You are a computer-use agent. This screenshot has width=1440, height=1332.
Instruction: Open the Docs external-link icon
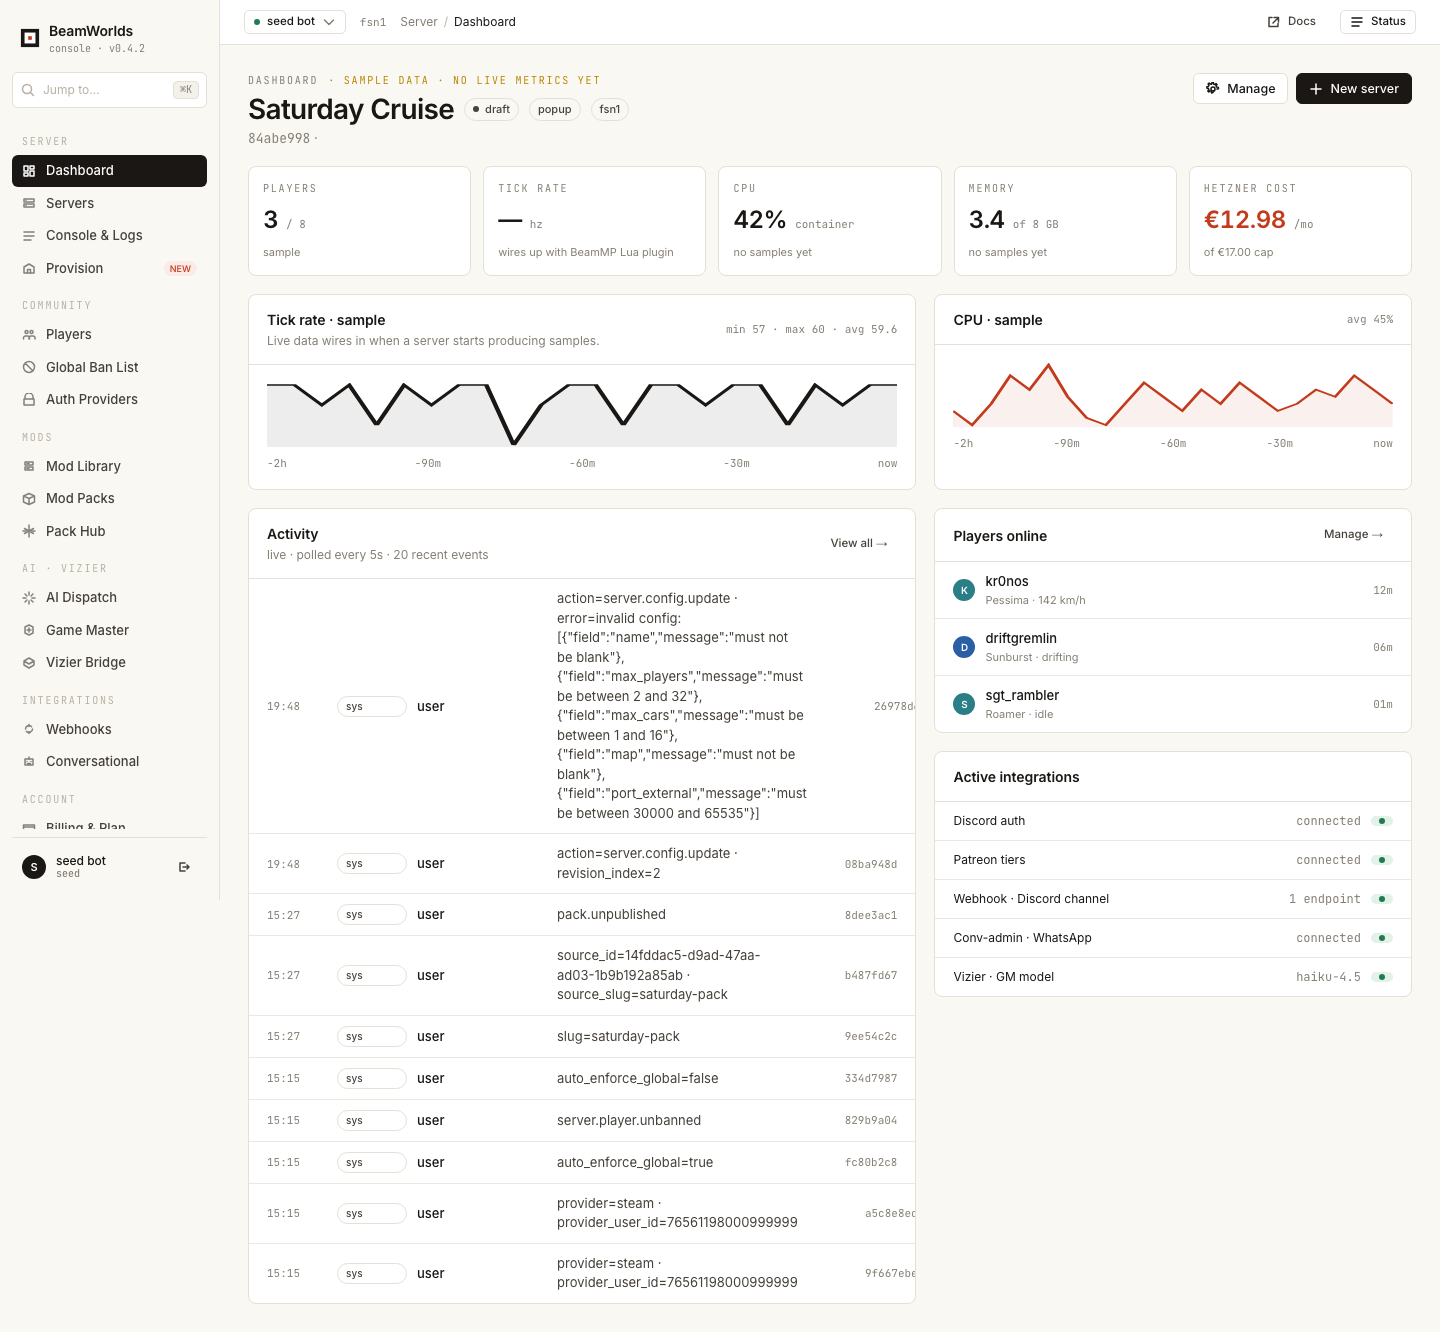(x=1274, y=22)
